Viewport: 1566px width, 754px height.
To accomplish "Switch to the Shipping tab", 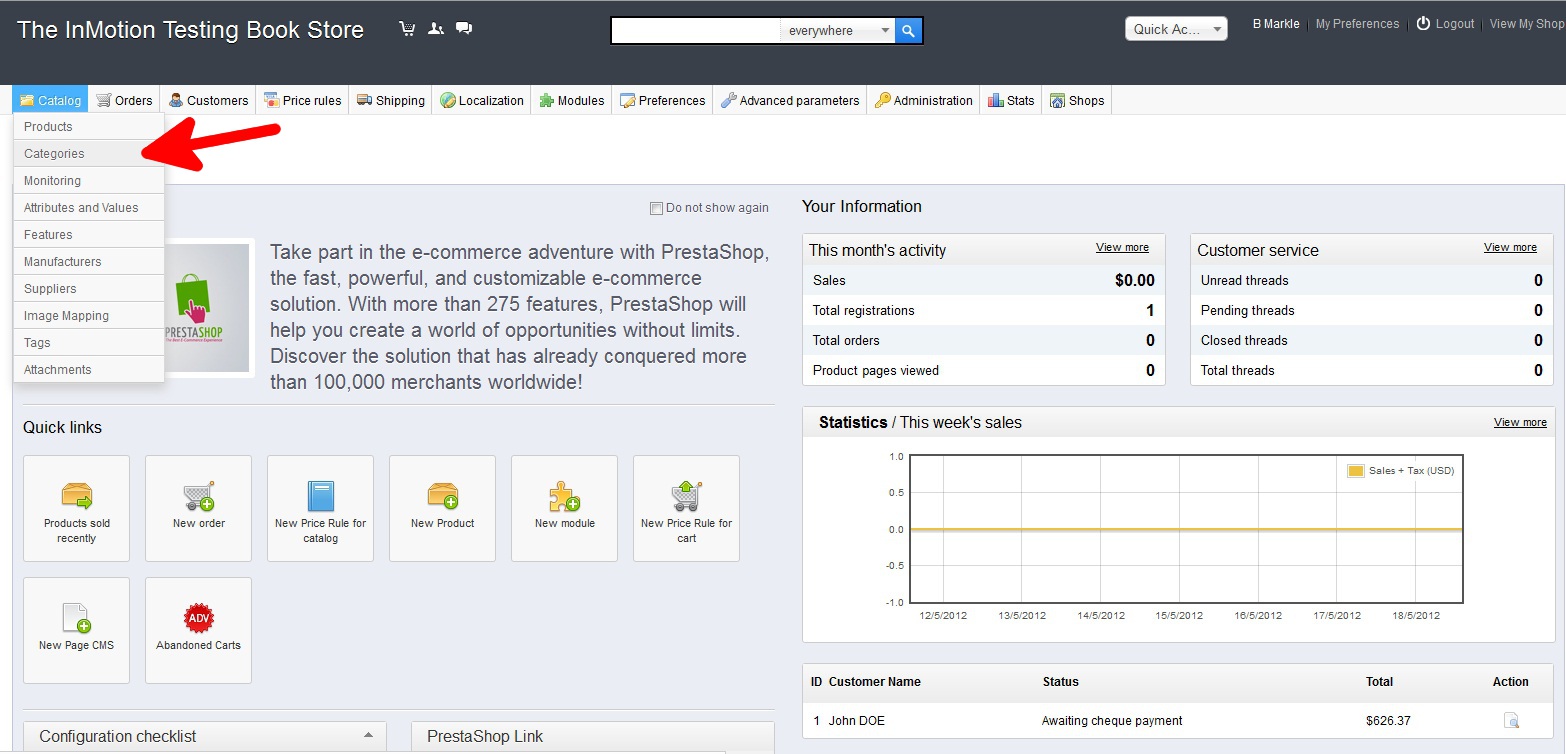I will (390, 100).
